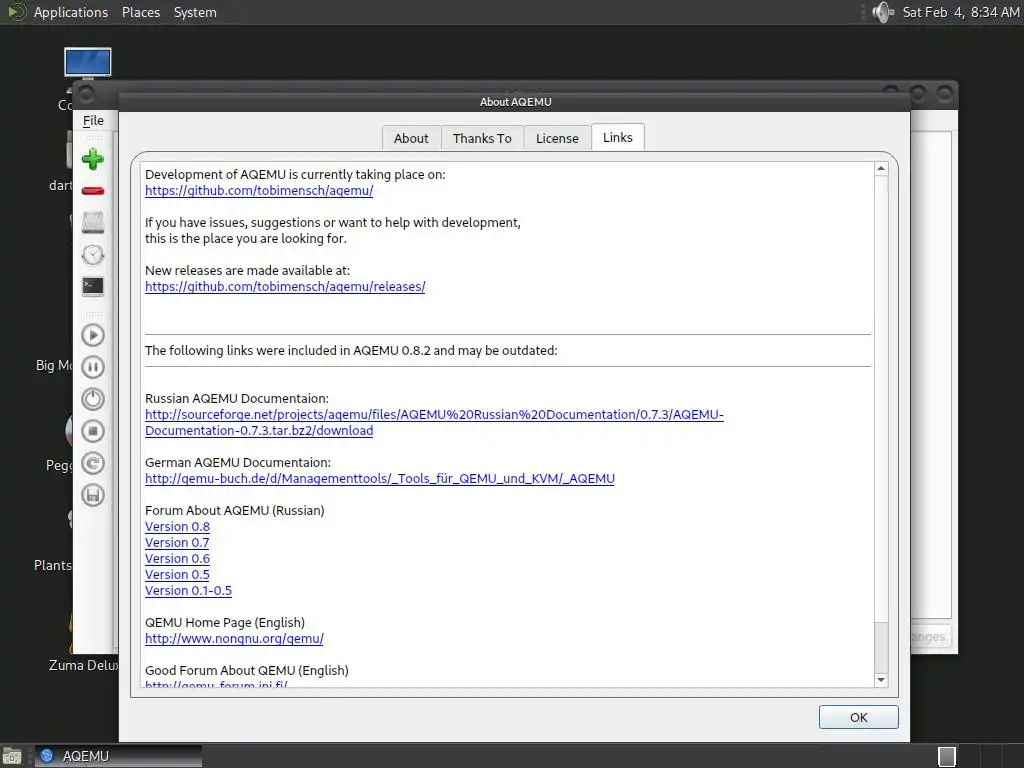
Task: Open the Applications menu
Action: [x=71, y=12]
